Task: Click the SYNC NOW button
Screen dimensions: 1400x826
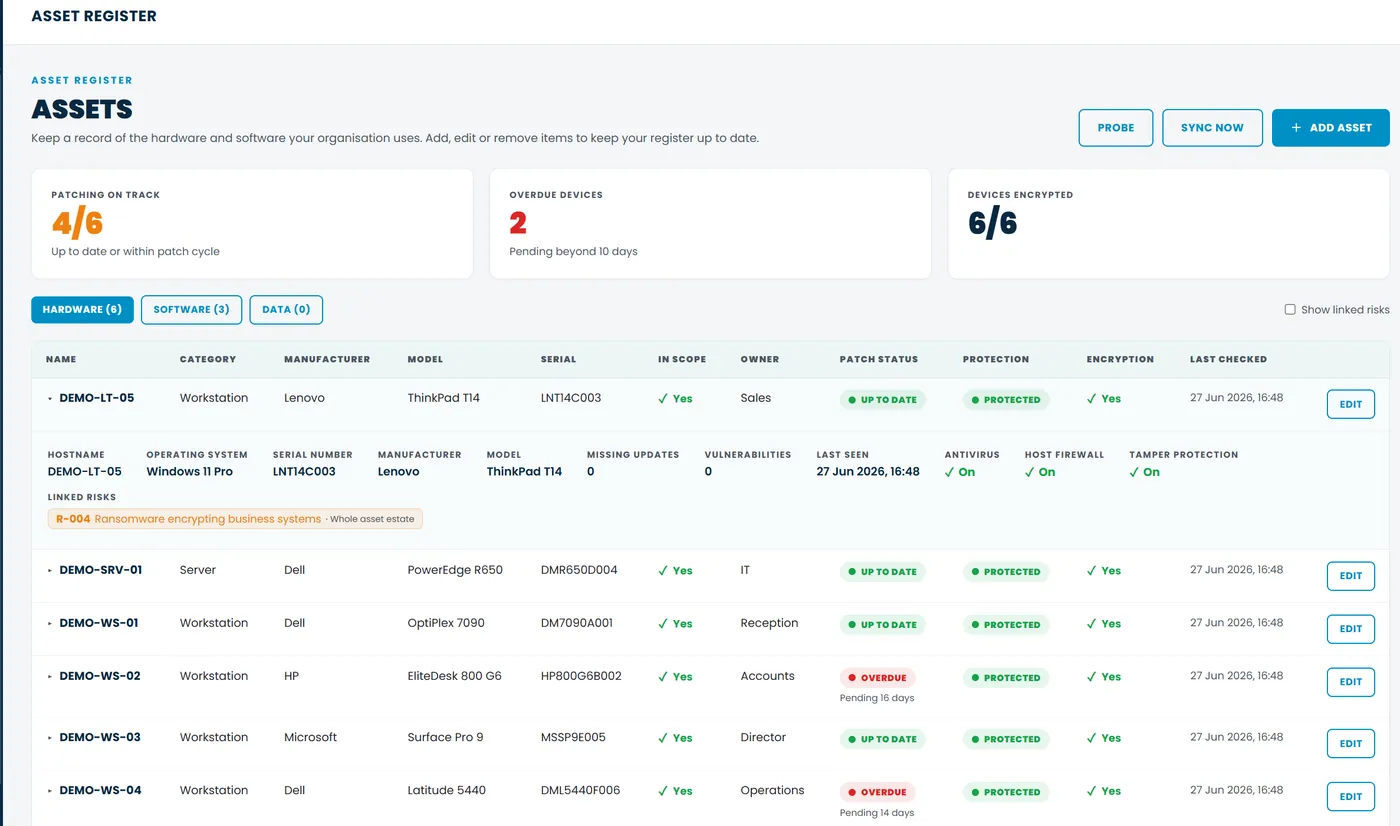Action: 1212,128
